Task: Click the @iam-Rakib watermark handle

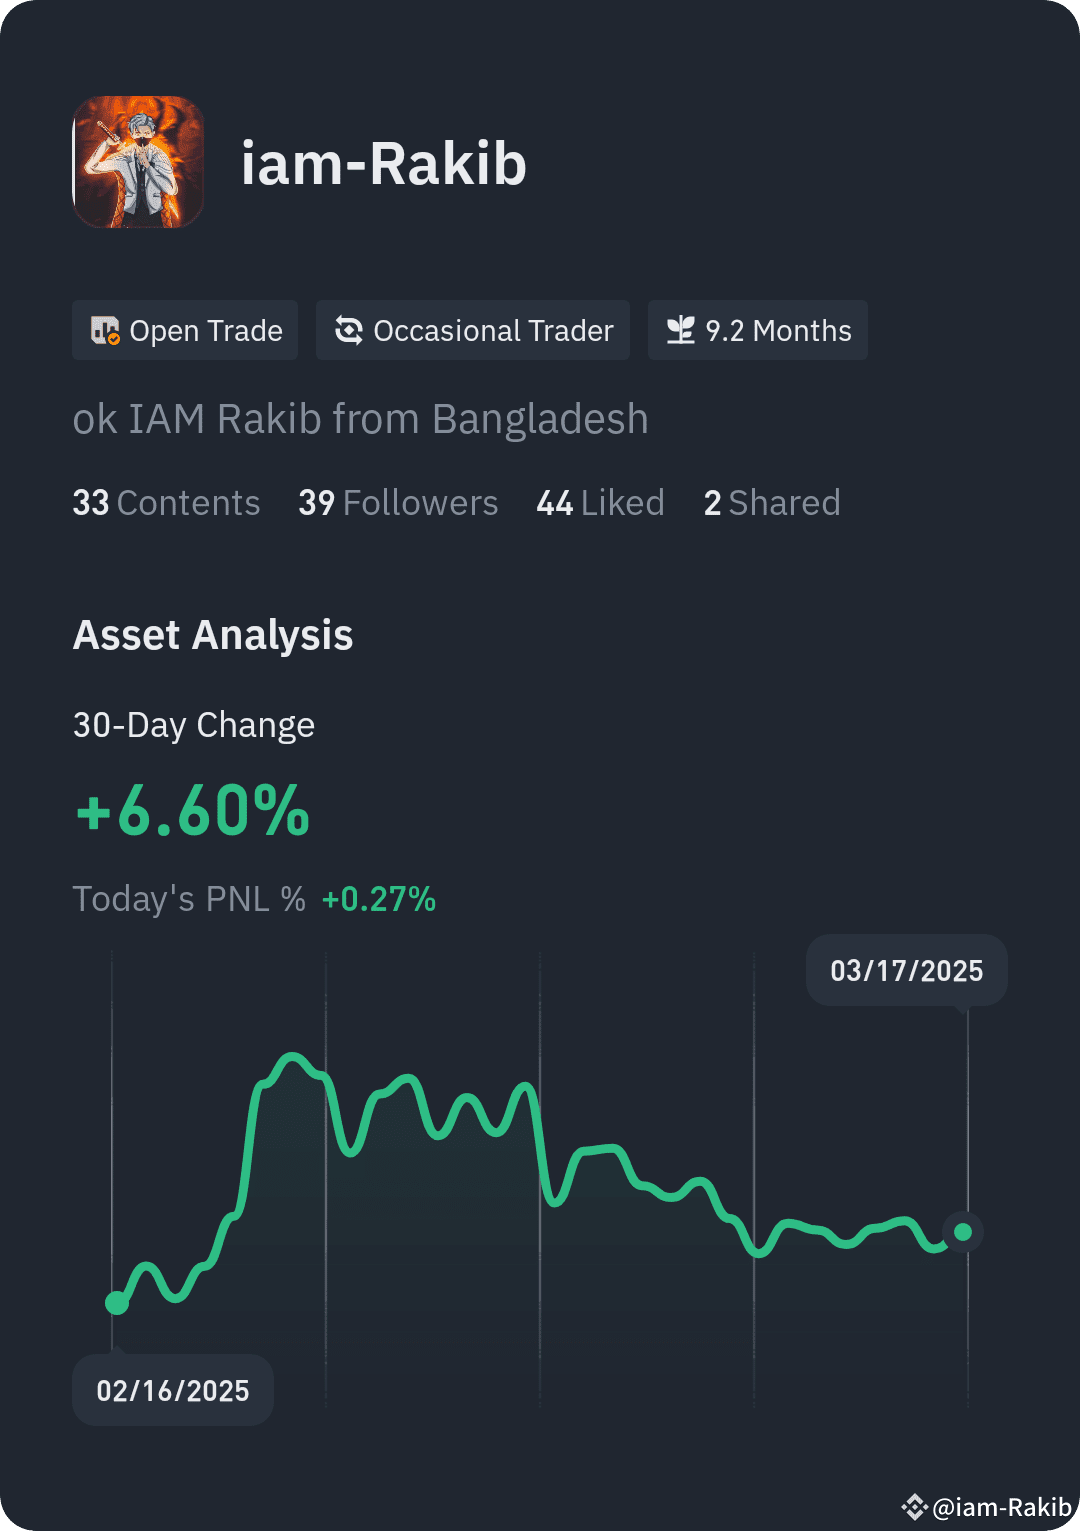Action: 1002,1507
